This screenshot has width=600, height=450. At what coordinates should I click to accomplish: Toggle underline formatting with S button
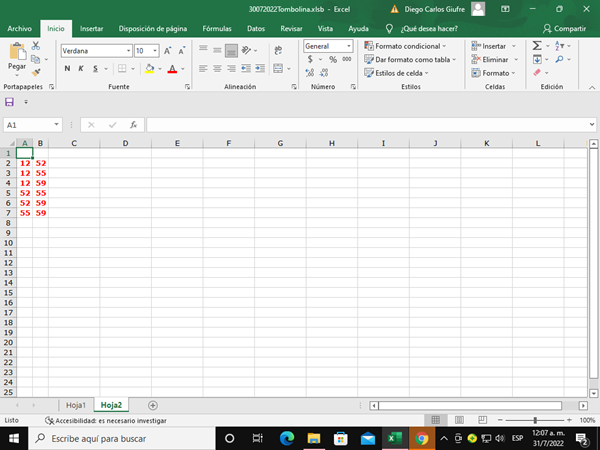[95, 69]
